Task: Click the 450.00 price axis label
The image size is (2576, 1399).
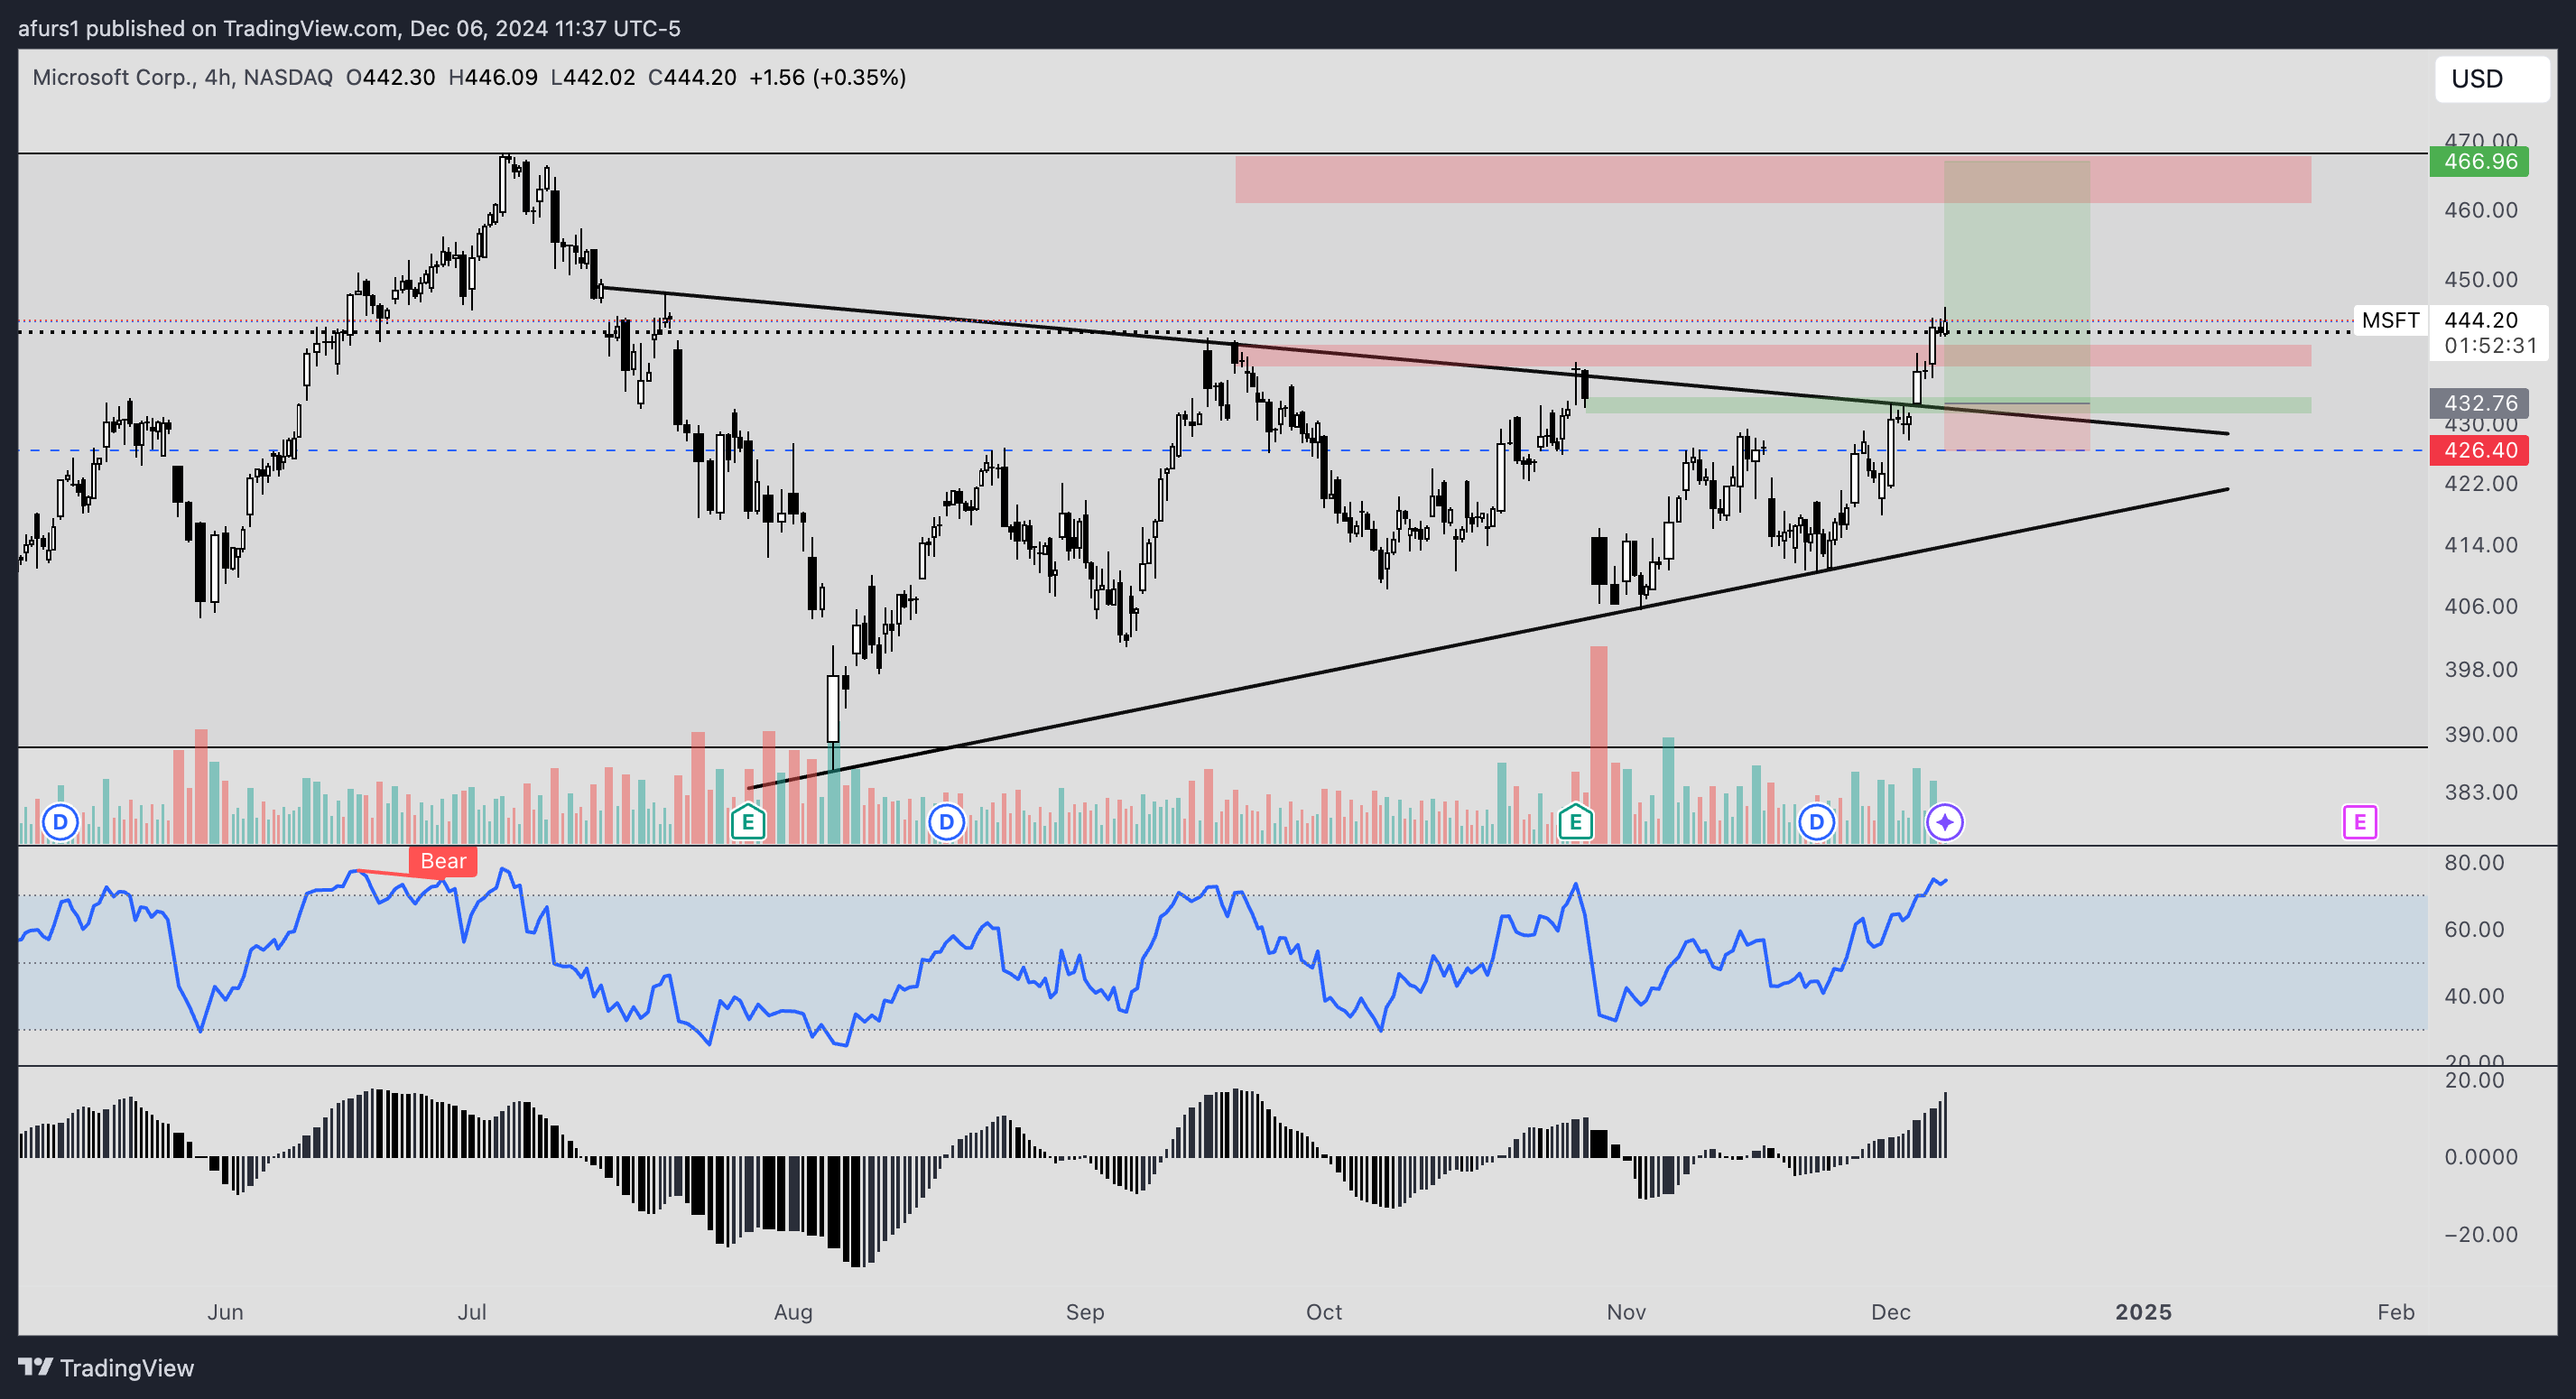Action: 2481,280
